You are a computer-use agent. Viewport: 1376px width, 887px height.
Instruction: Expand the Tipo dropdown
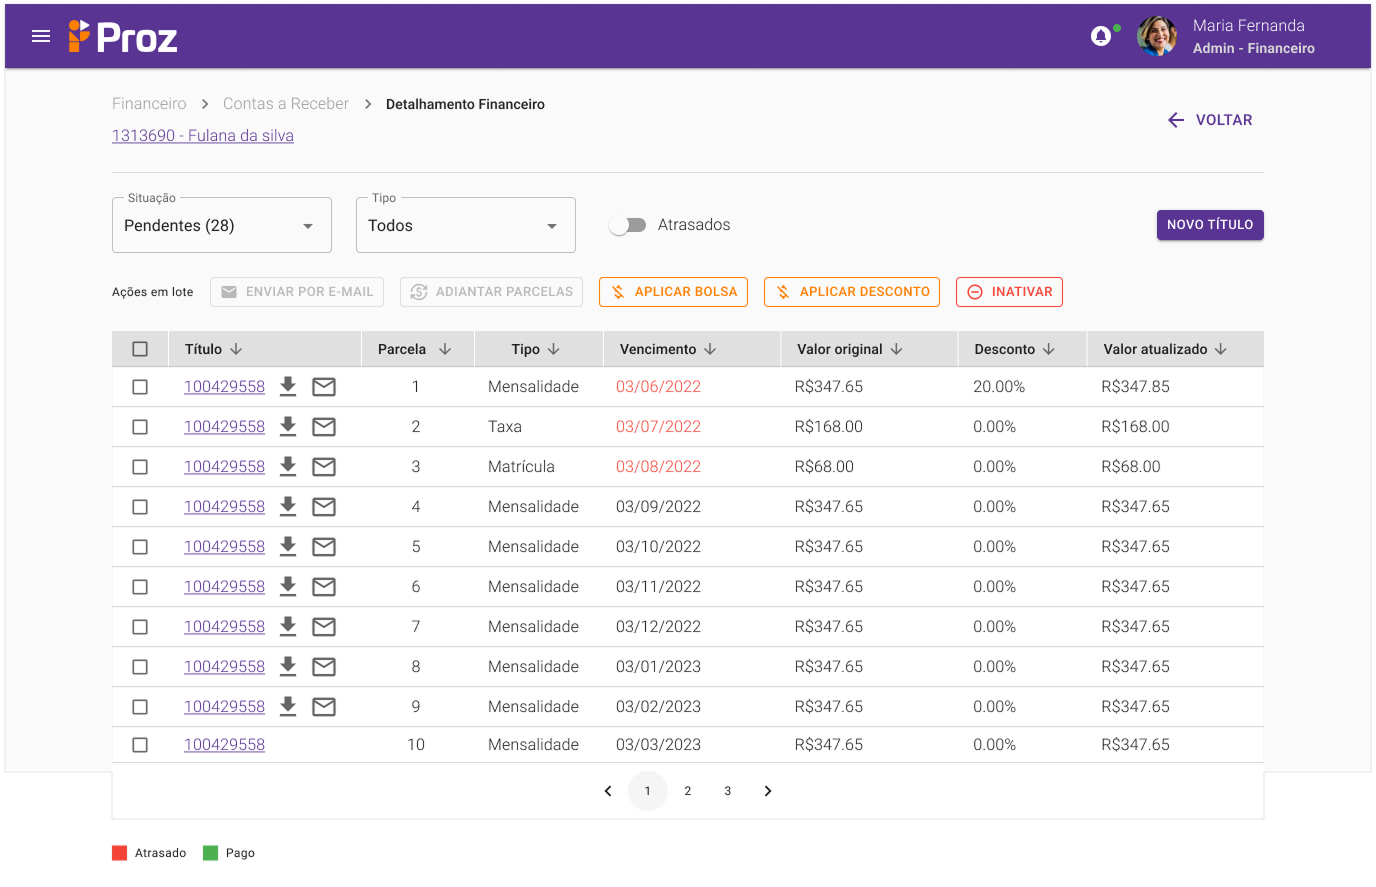coord(465,226)
